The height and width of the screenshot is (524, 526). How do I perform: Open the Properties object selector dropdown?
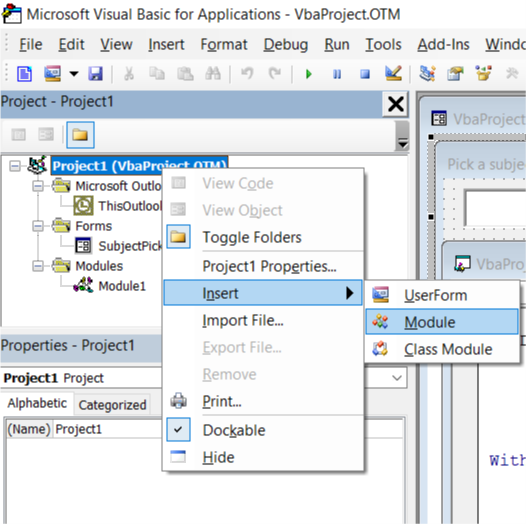(x=397, y=378)
